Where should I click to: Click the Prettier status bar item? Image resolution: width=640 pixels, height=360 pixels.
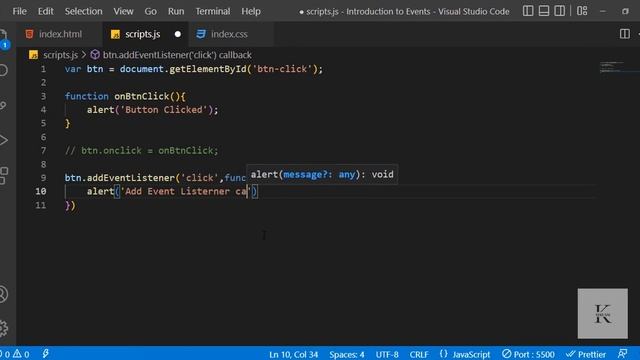(586, 354)
